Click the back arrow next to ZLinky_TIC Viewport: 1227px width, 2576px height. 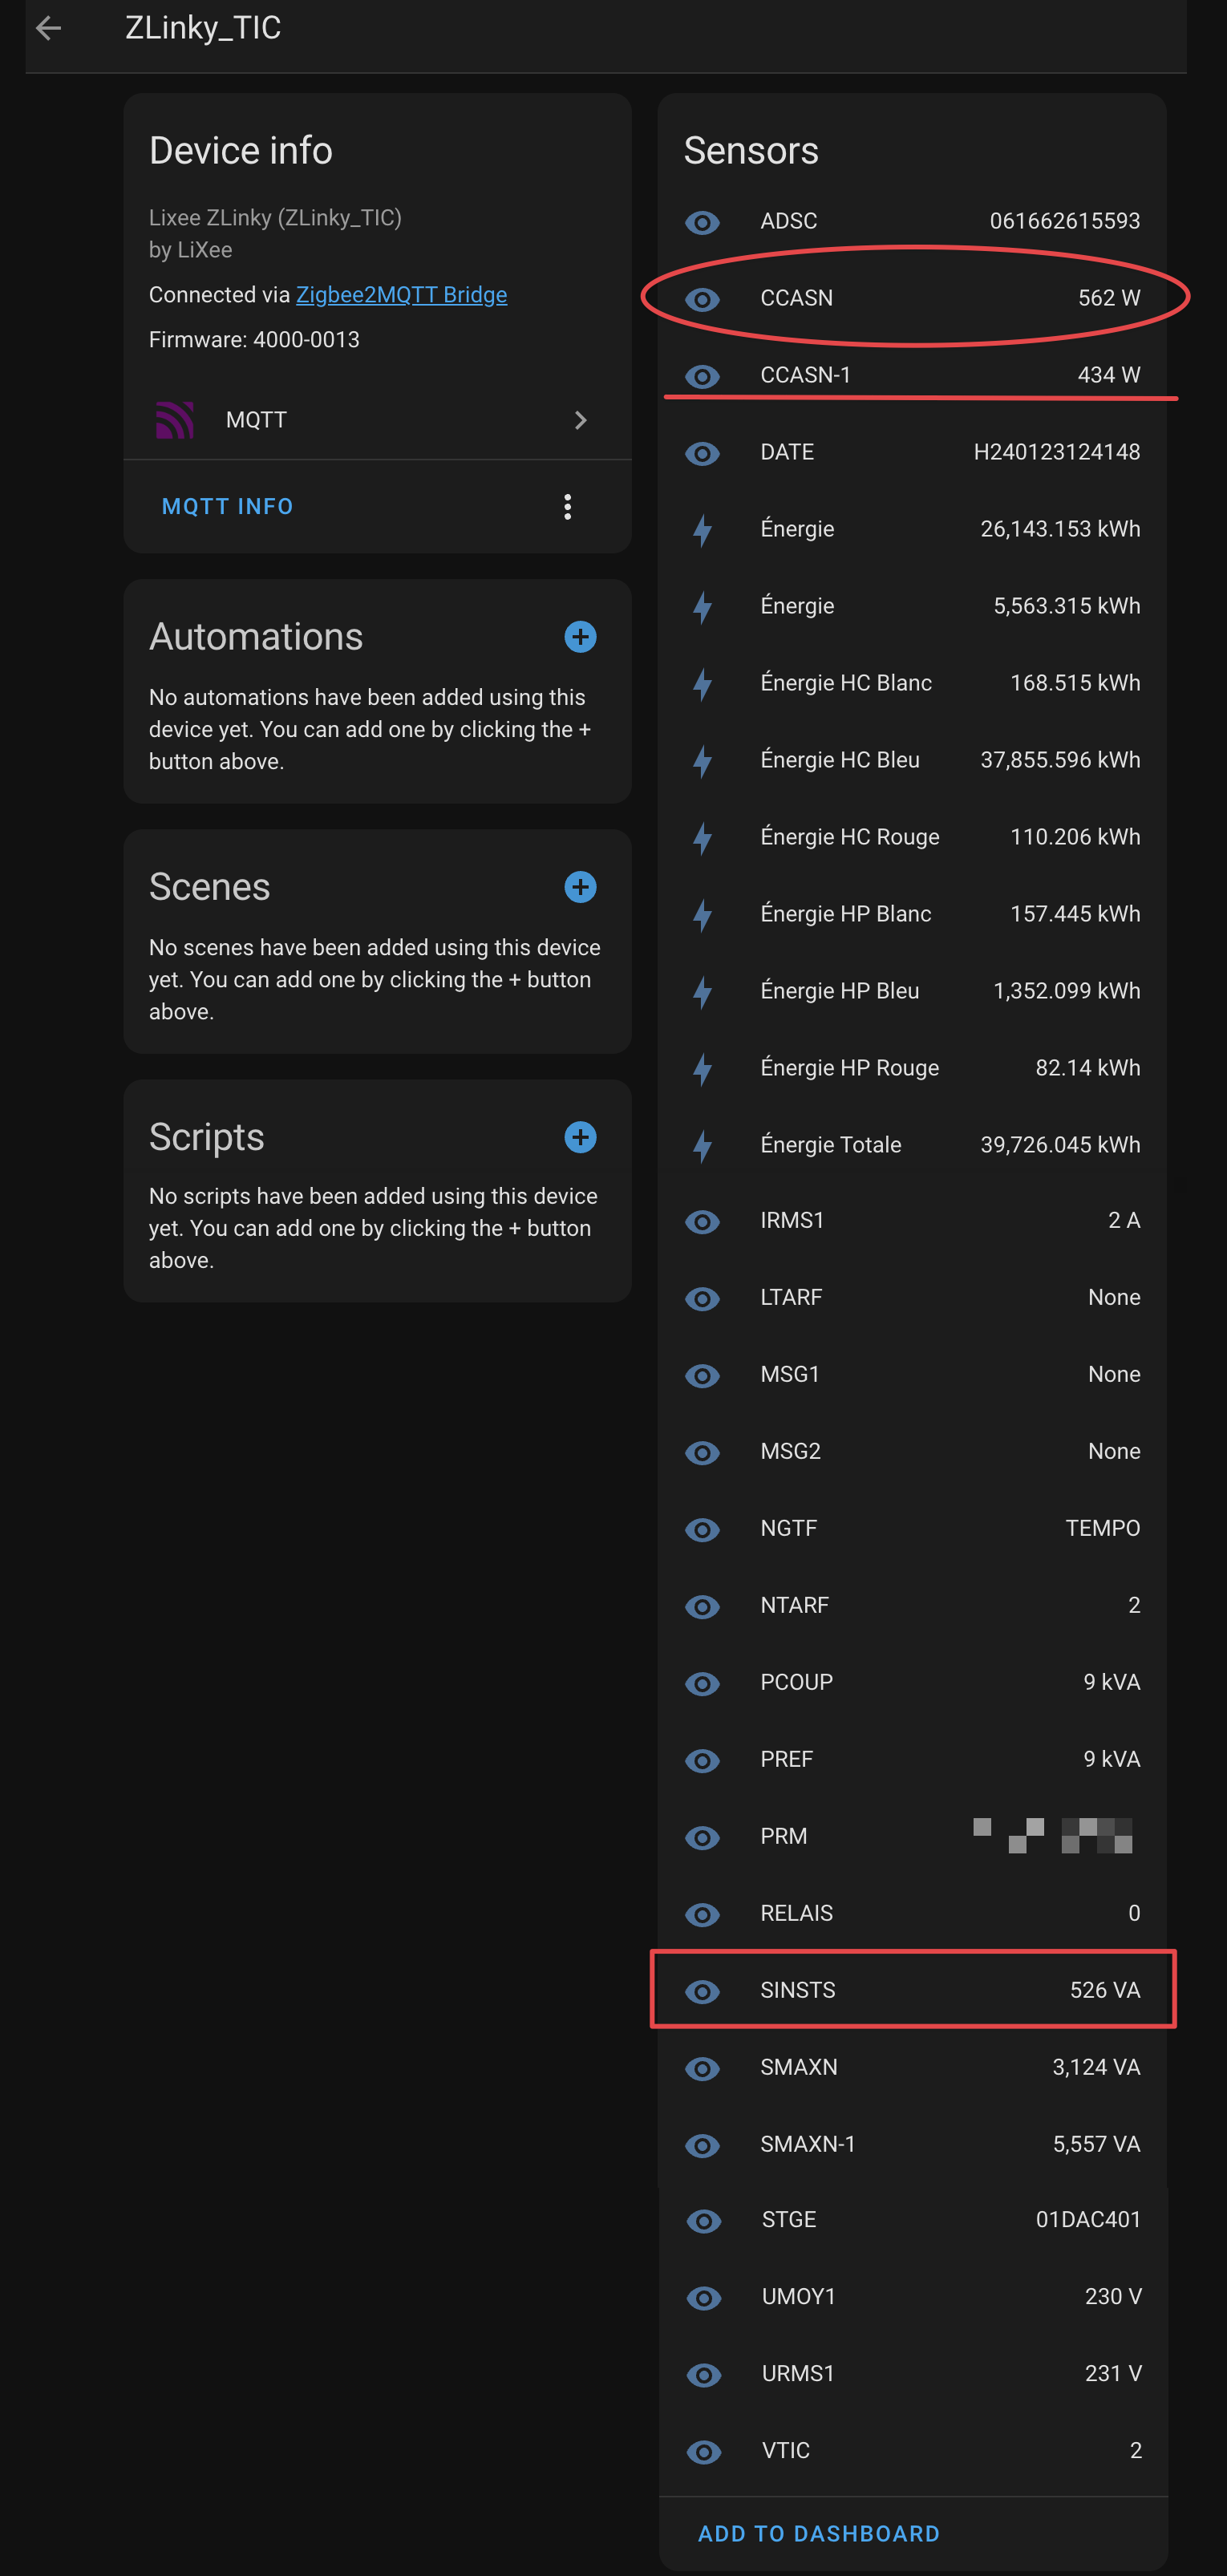tap(48, 28)
